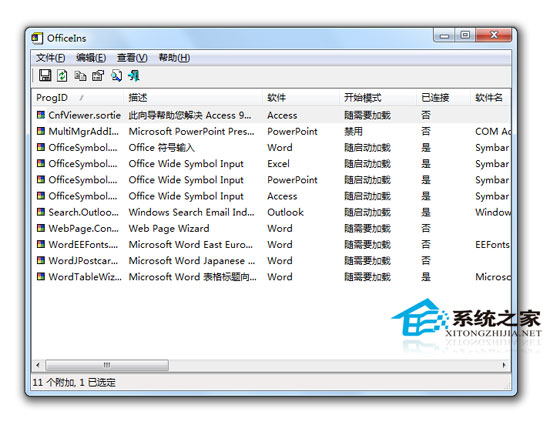Click the OfficeSymbol row icon for Excel
550x425 pixels.
(41, 163)
